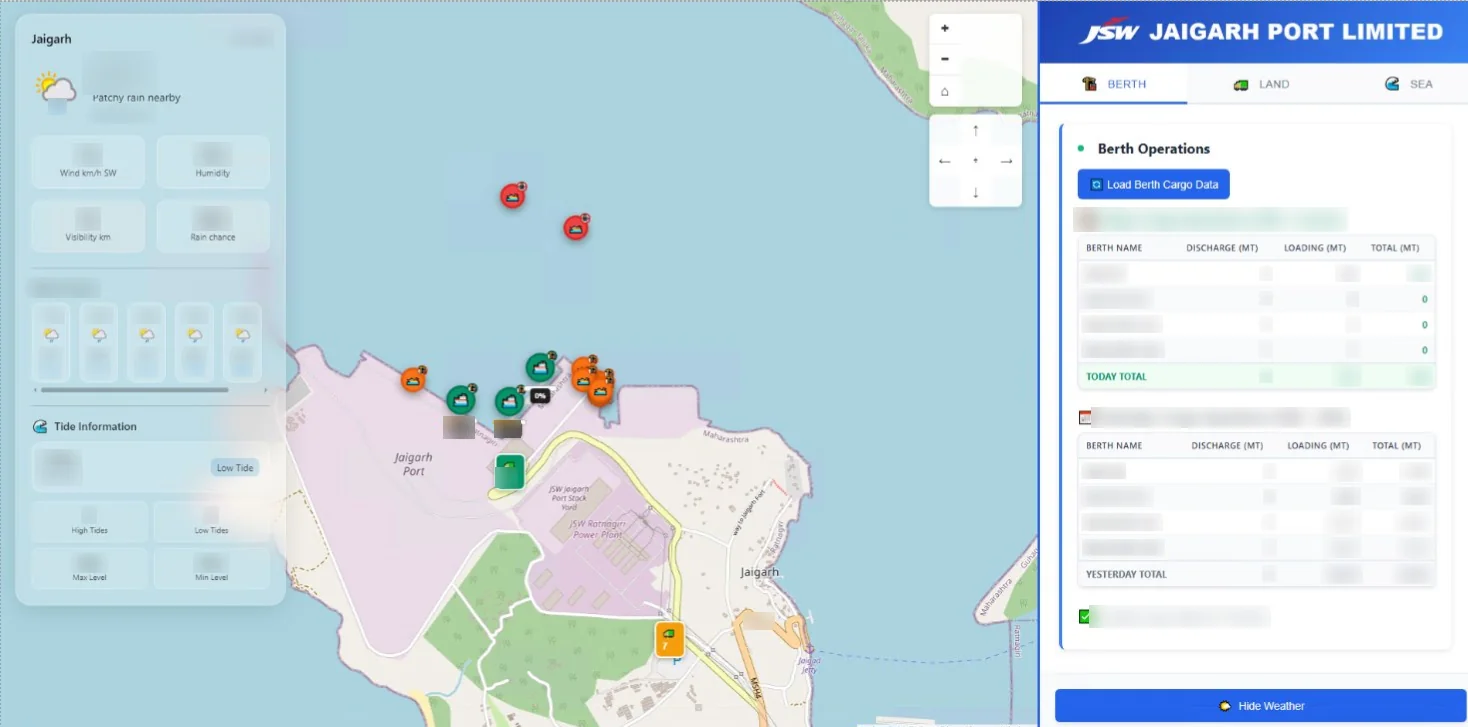Click the High Tides tile

(x=90, y=521)
